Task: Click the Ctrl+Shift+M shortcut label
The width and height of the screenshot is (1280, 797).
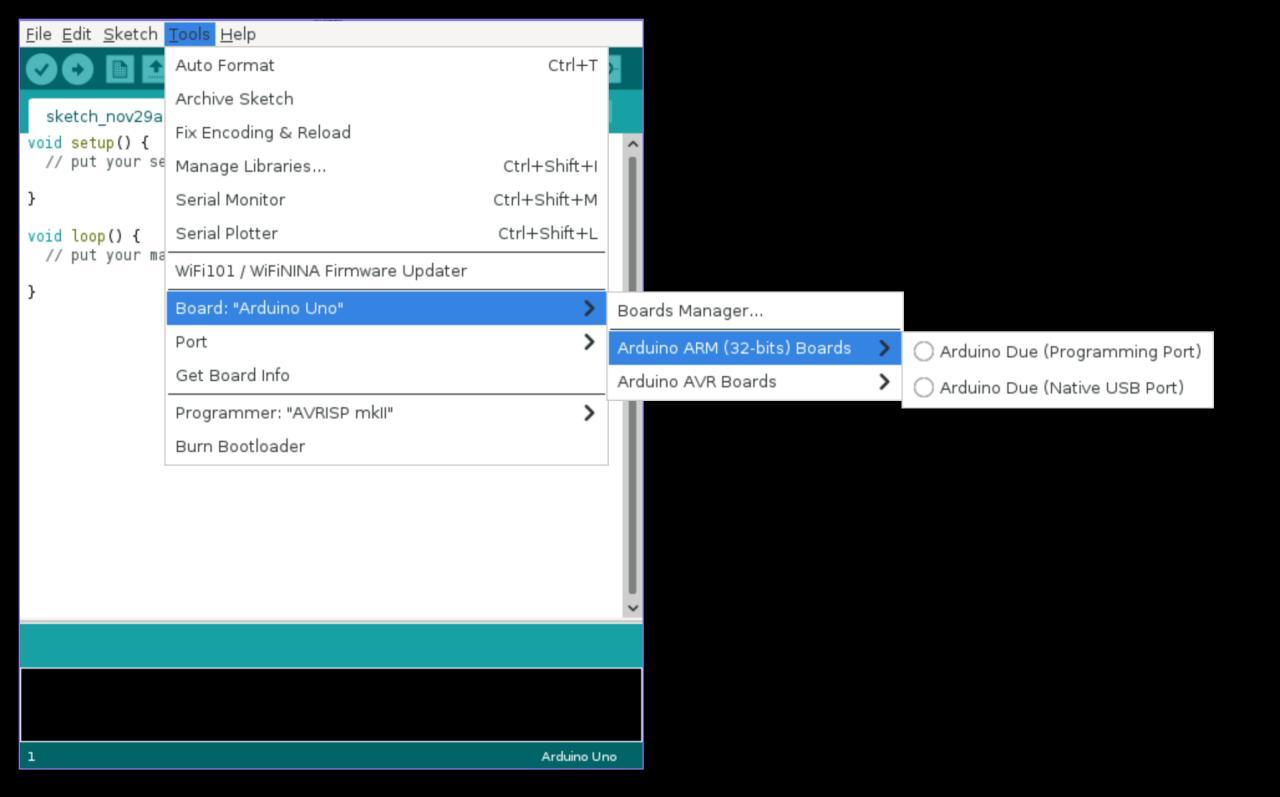Action: [545, 200]
